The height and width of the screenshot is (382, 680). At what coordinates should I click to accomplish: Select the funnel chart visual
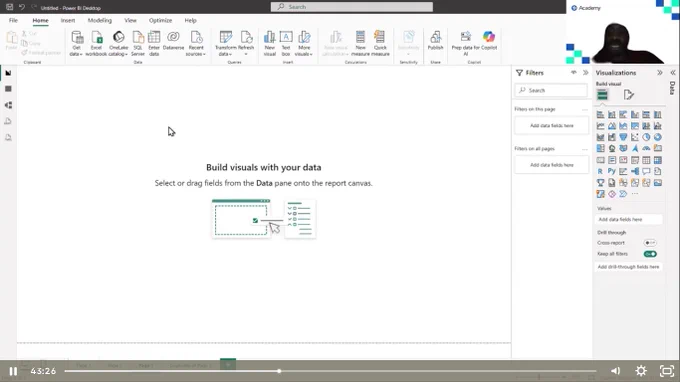click(623, 137)
